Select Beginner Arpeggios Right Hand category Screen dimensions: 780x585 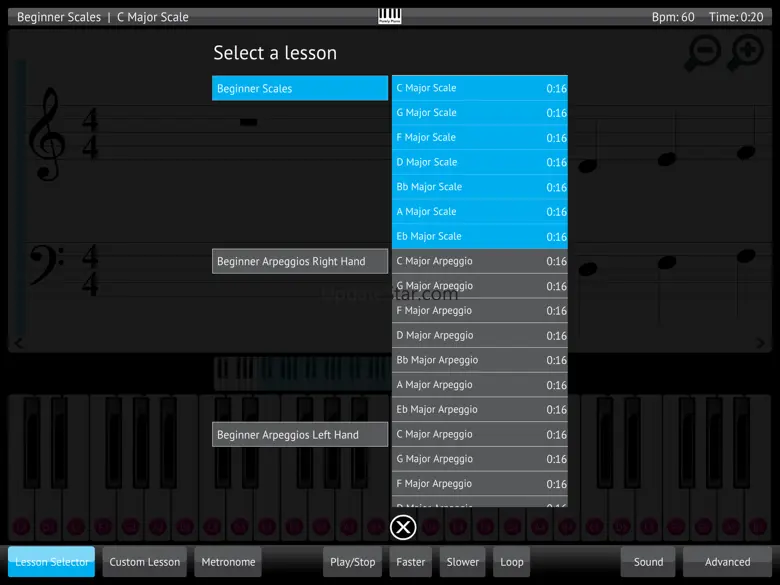click(x=300, y=261)
